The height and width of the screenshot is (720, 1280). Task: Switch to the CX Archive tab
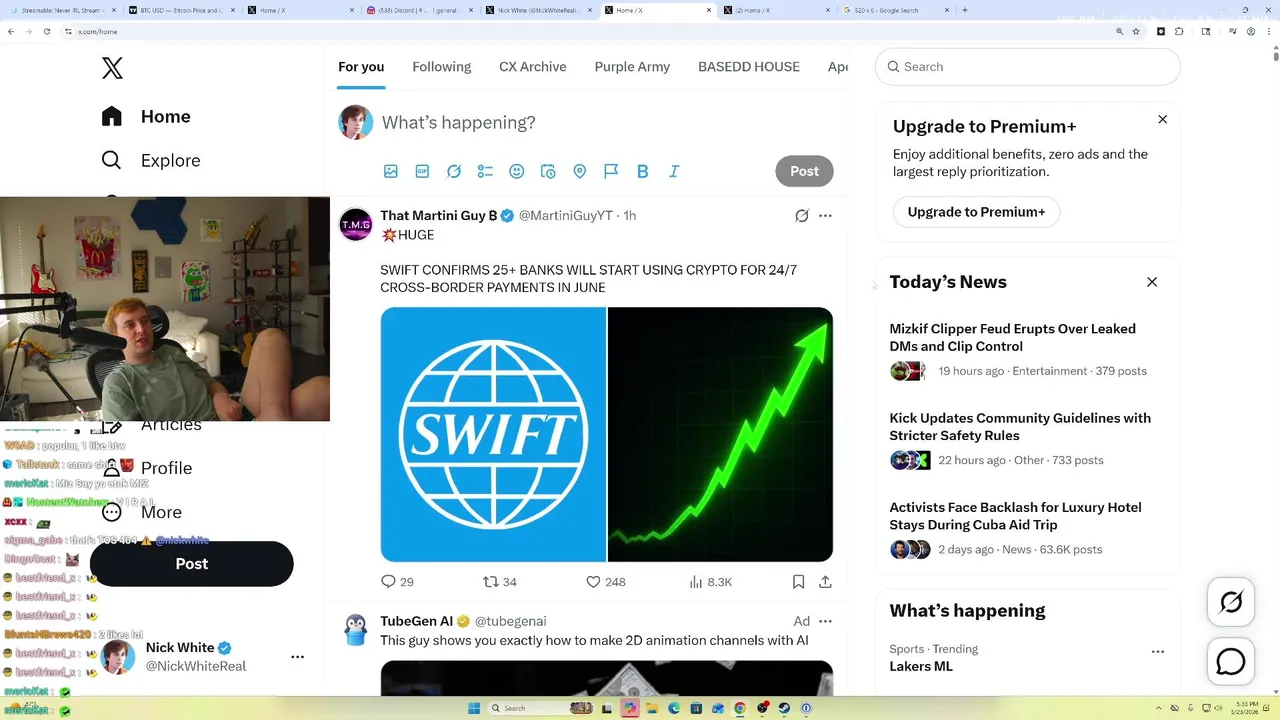click(533, 67)
